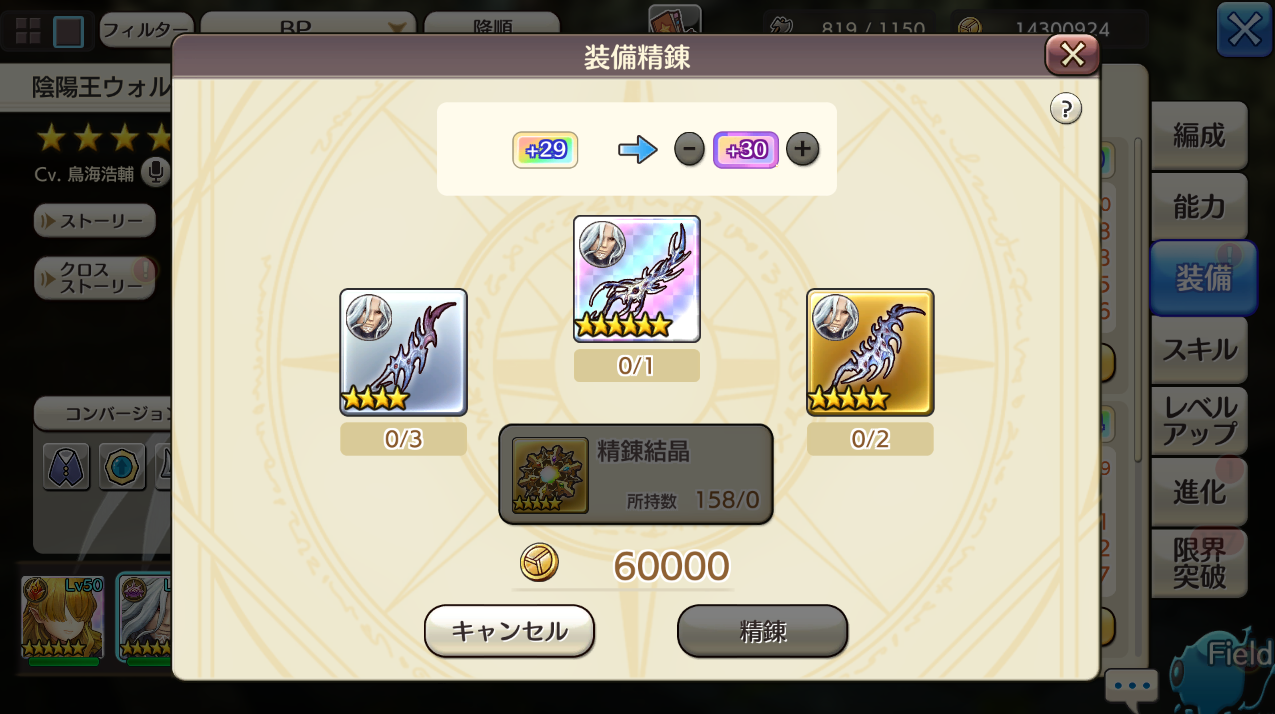
Task: Close the 装備精錬 dialog with X
Action: (x=1072, y=54)
